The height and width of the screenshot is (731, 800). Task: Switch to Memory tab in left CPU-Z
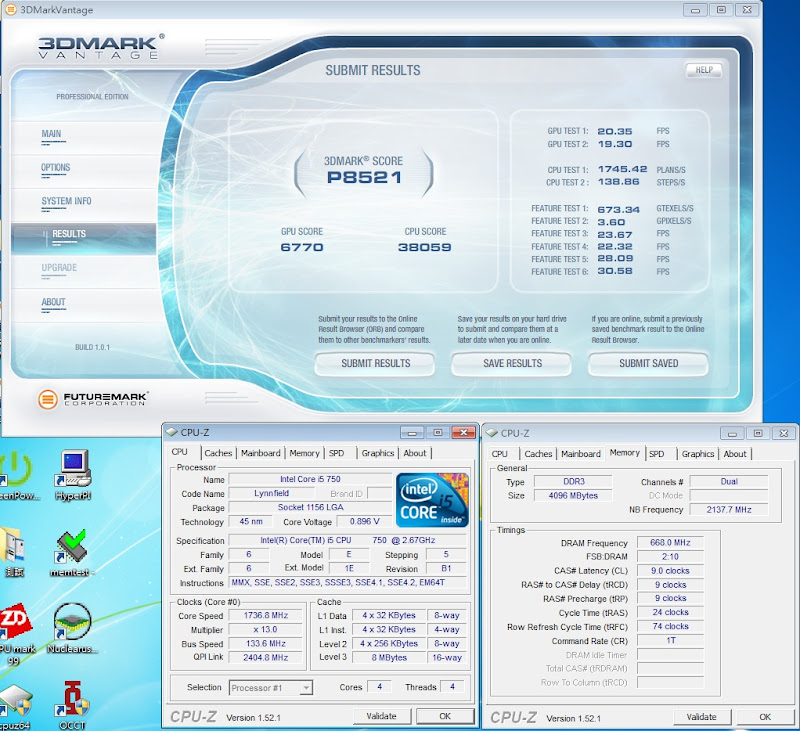tap(304, 453)
